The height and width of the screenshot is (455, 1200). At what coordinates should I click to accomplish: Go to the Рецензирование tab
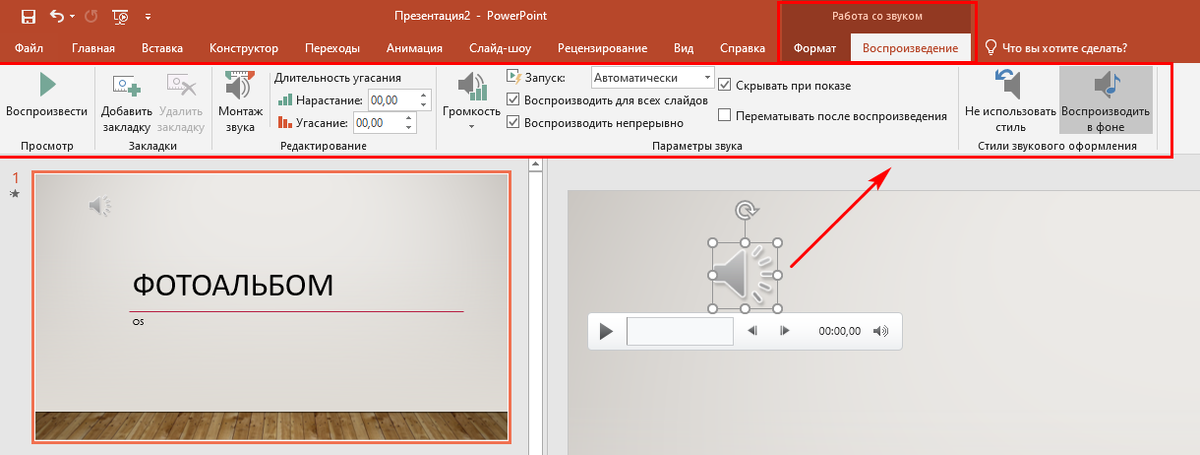[602, 47]
